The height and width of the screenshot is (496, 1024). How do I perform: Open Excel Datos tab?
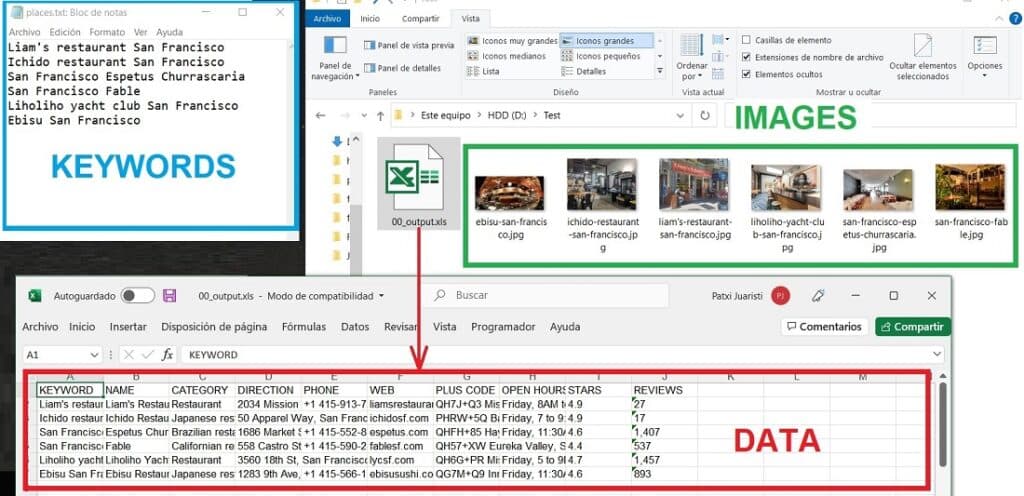[355, 326]
